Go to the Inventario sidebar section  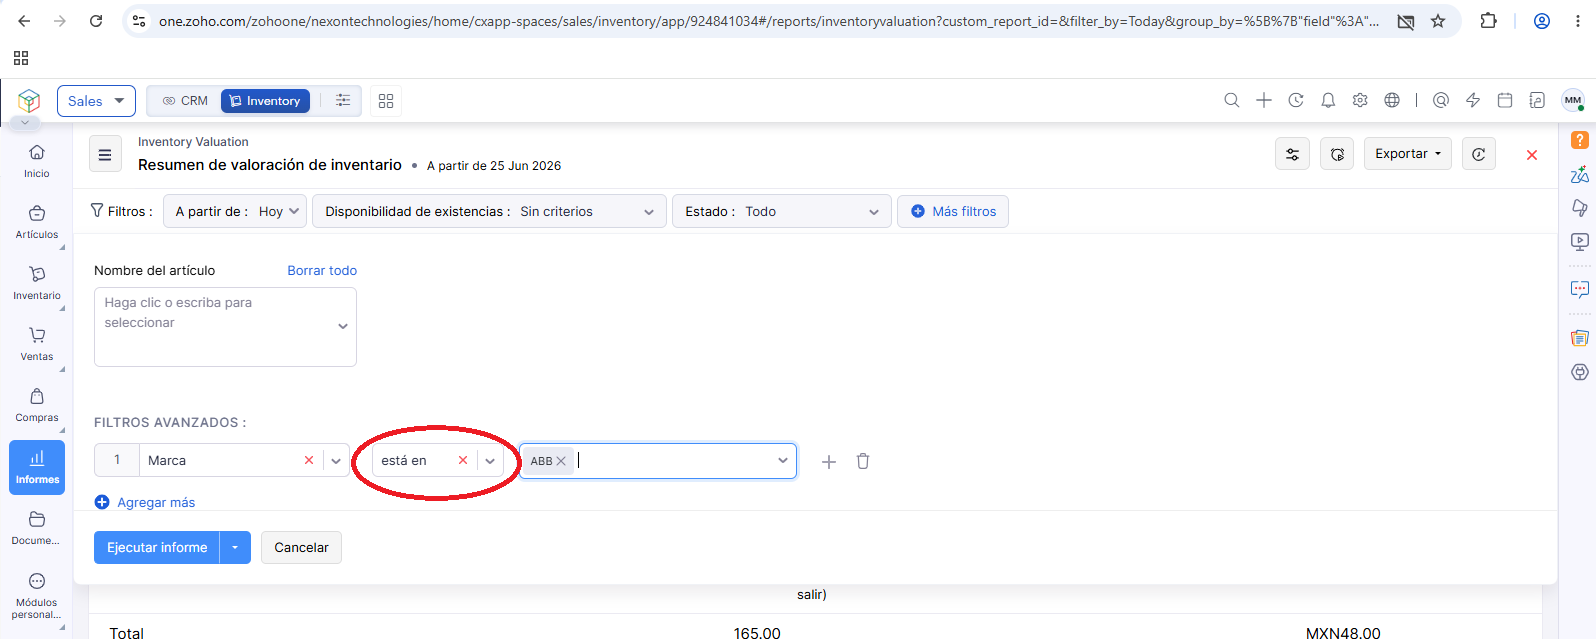(37, 283)
